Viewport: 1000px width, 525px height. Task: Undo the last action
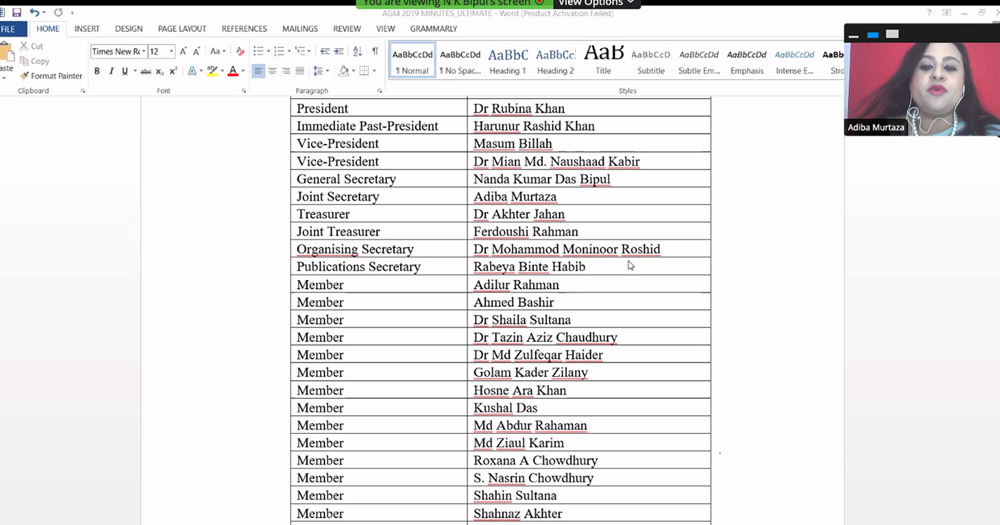point(34,12)
